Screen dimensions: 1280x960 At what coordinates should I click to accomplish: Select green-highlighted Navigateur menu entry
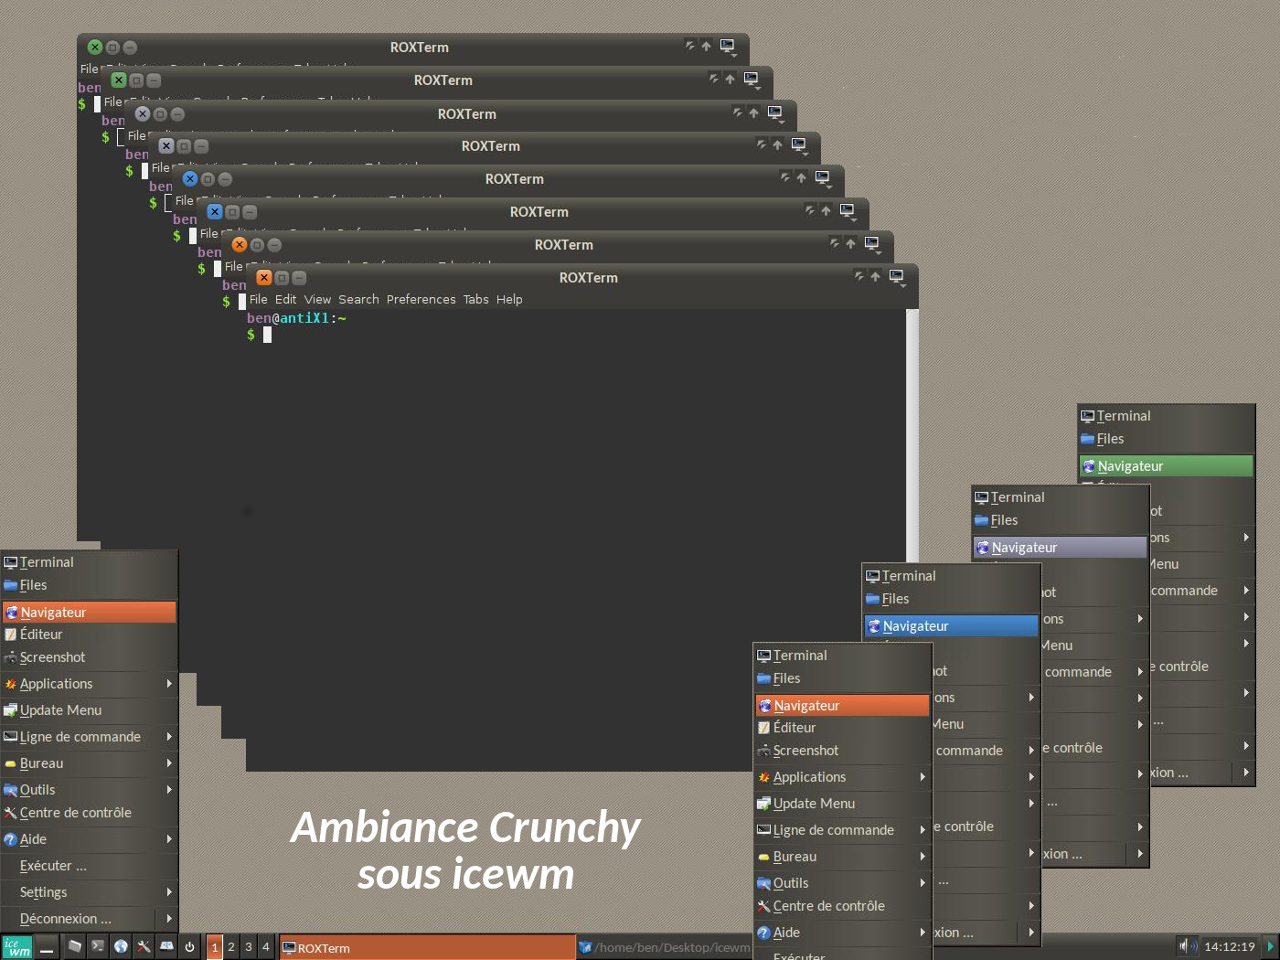pos(1166,466)
